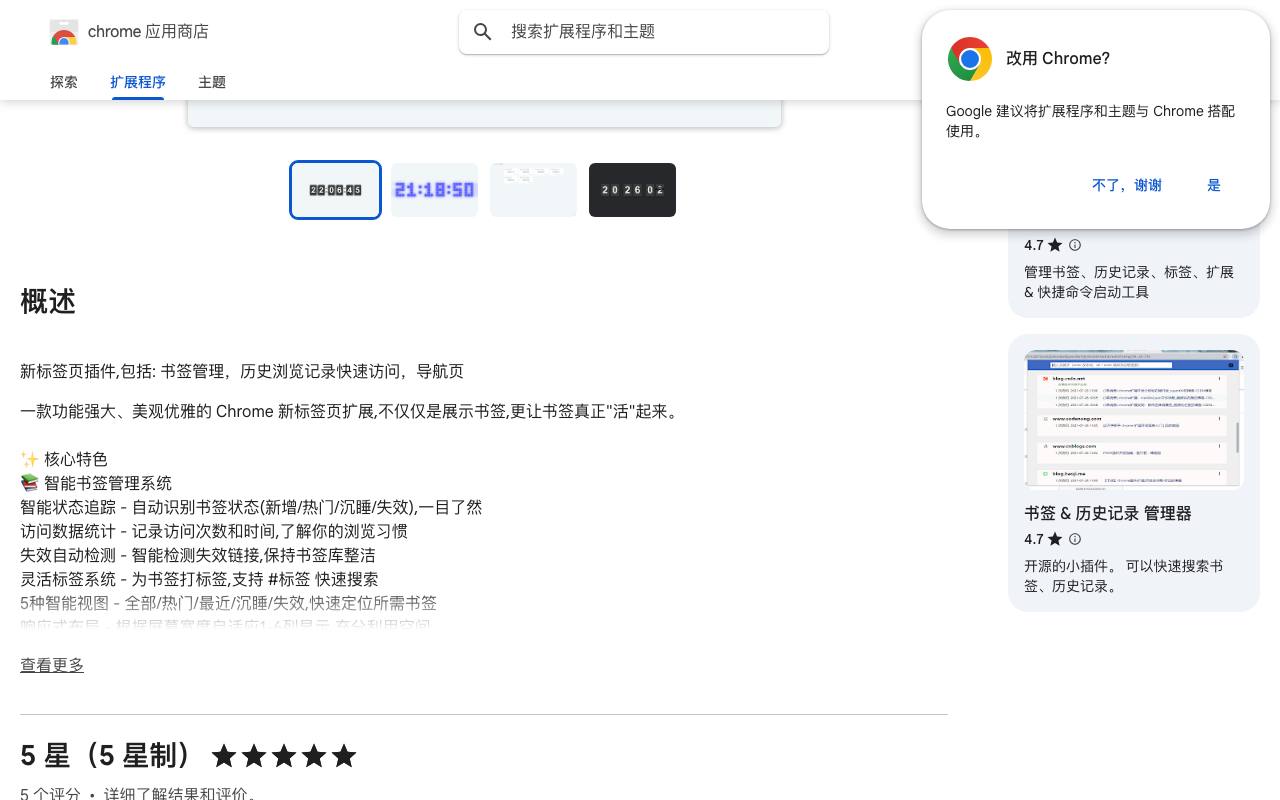Image resolution: width=1280 pixels, height=800 pixels.
Task: Click the 新标签页插件 summary line
Action: (x=242, y=371)
